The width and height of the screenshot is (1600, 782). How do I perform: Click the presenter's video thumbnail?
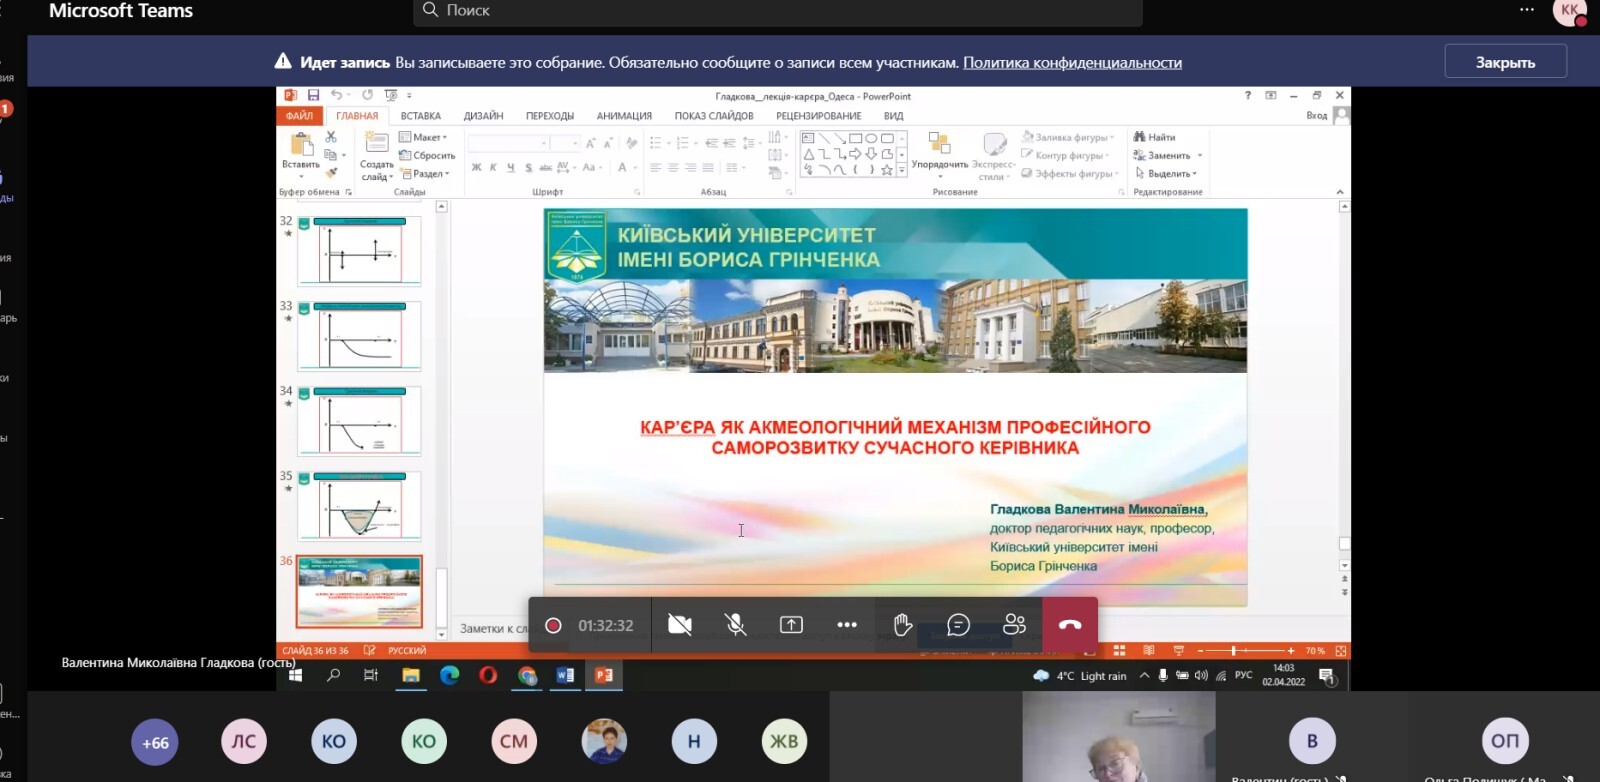pyautogui.click(x=1118, y=738)
